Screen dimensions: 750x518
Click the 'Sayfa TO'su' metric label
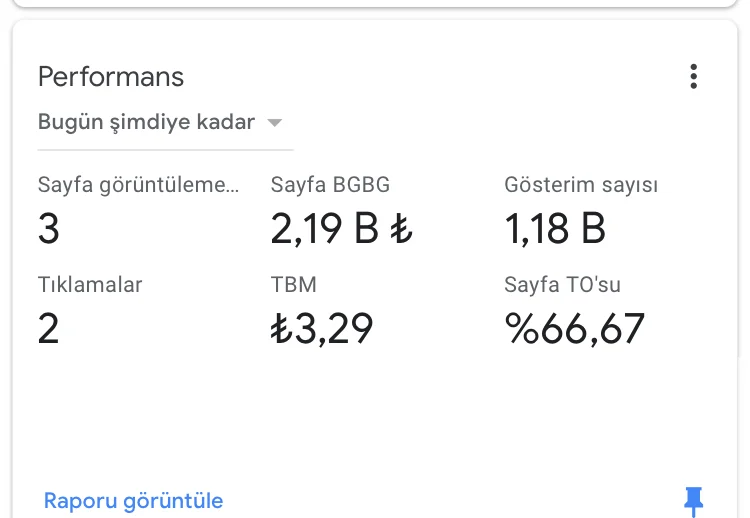coord(562,285)
